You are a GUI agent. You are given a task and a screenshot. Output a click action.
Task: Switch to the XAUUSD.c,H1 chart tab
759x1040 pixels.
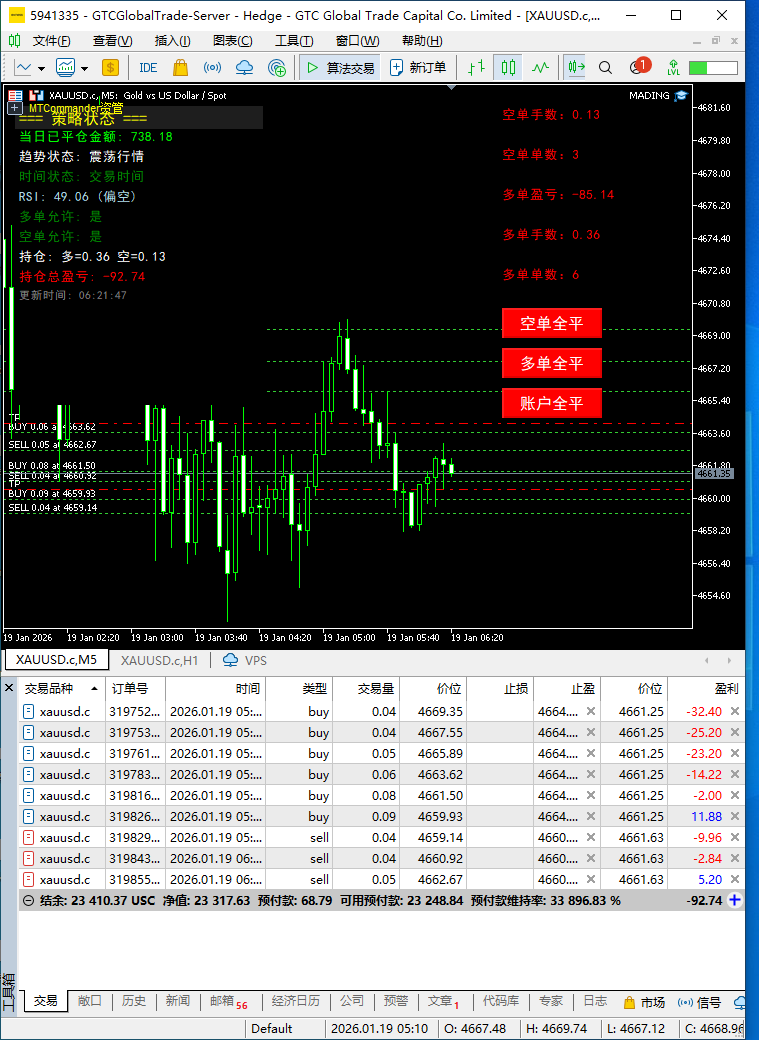(x=159, y=660)
